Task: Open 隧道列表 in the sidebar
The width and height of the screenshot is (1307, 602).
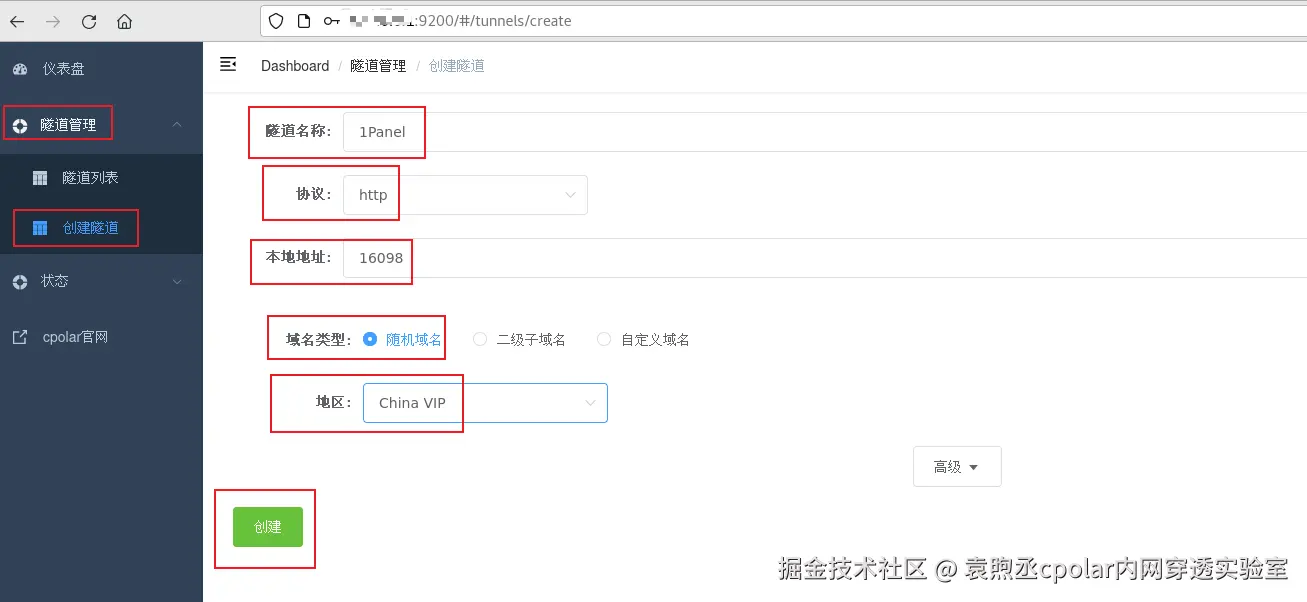Action: point(101,178)
